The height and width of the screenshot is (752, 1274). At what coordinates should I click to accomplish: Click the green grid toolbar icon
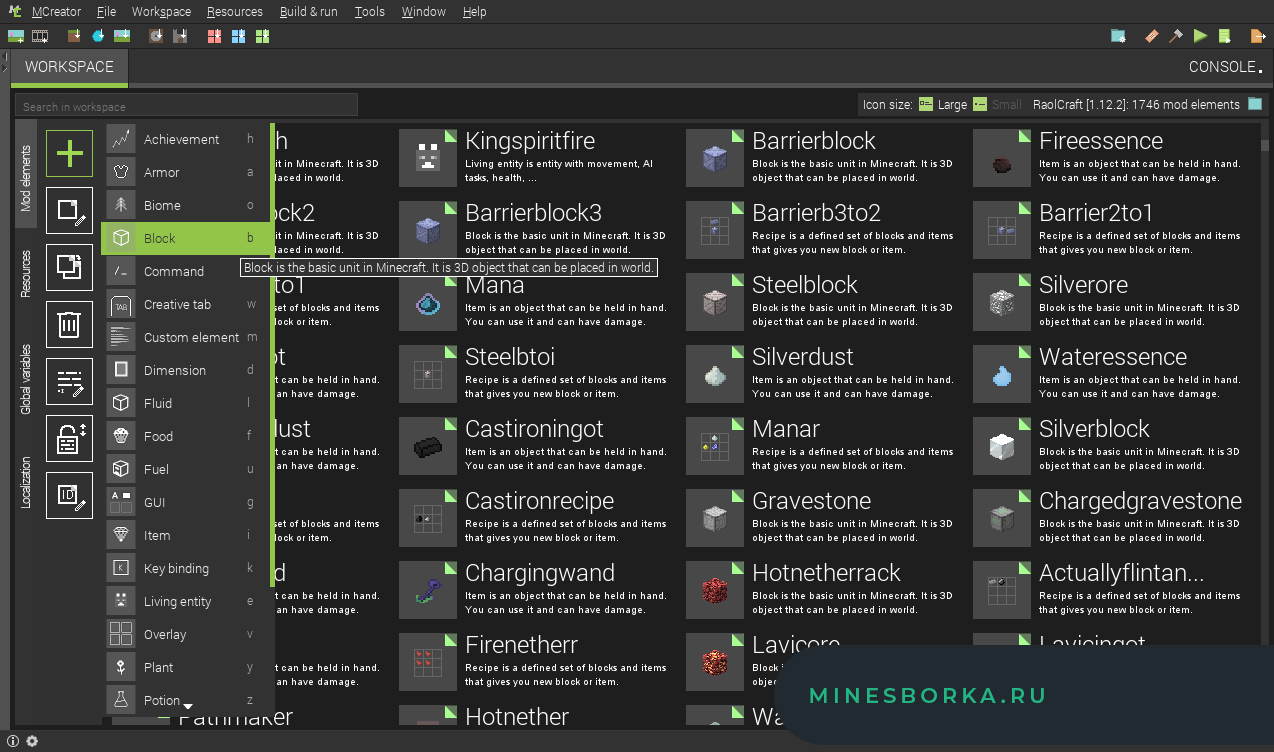click(262, 36)
